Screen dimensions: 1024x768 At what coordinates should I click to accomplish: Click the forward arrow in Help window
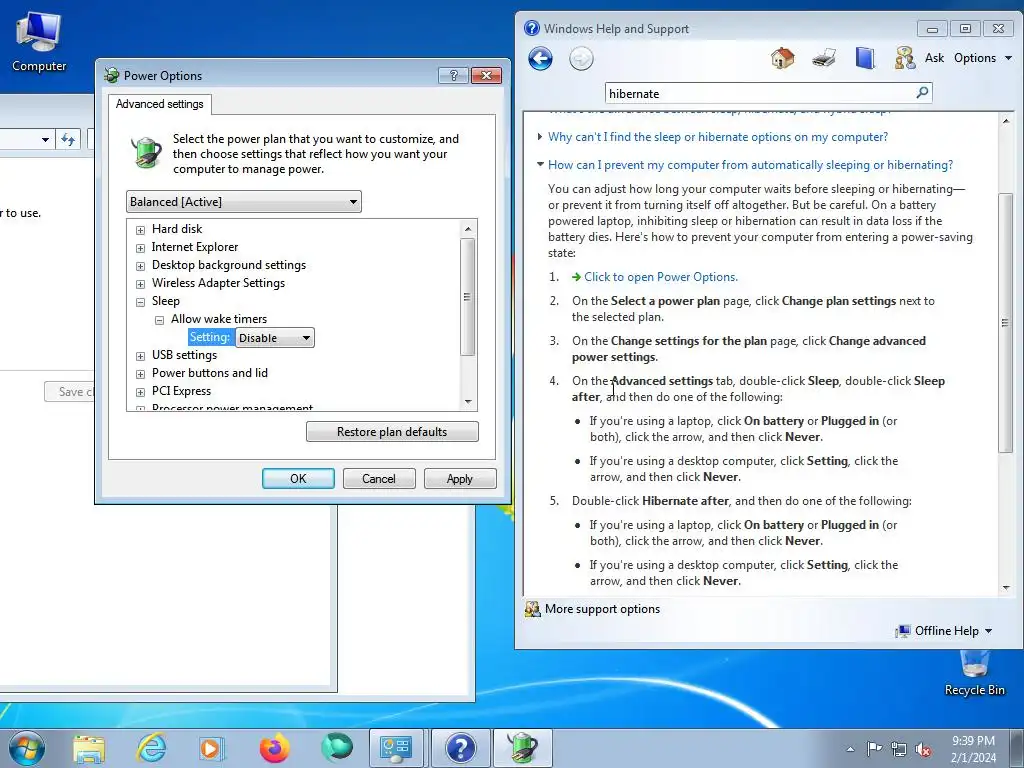pyautogui.click(x=581, y=59)
